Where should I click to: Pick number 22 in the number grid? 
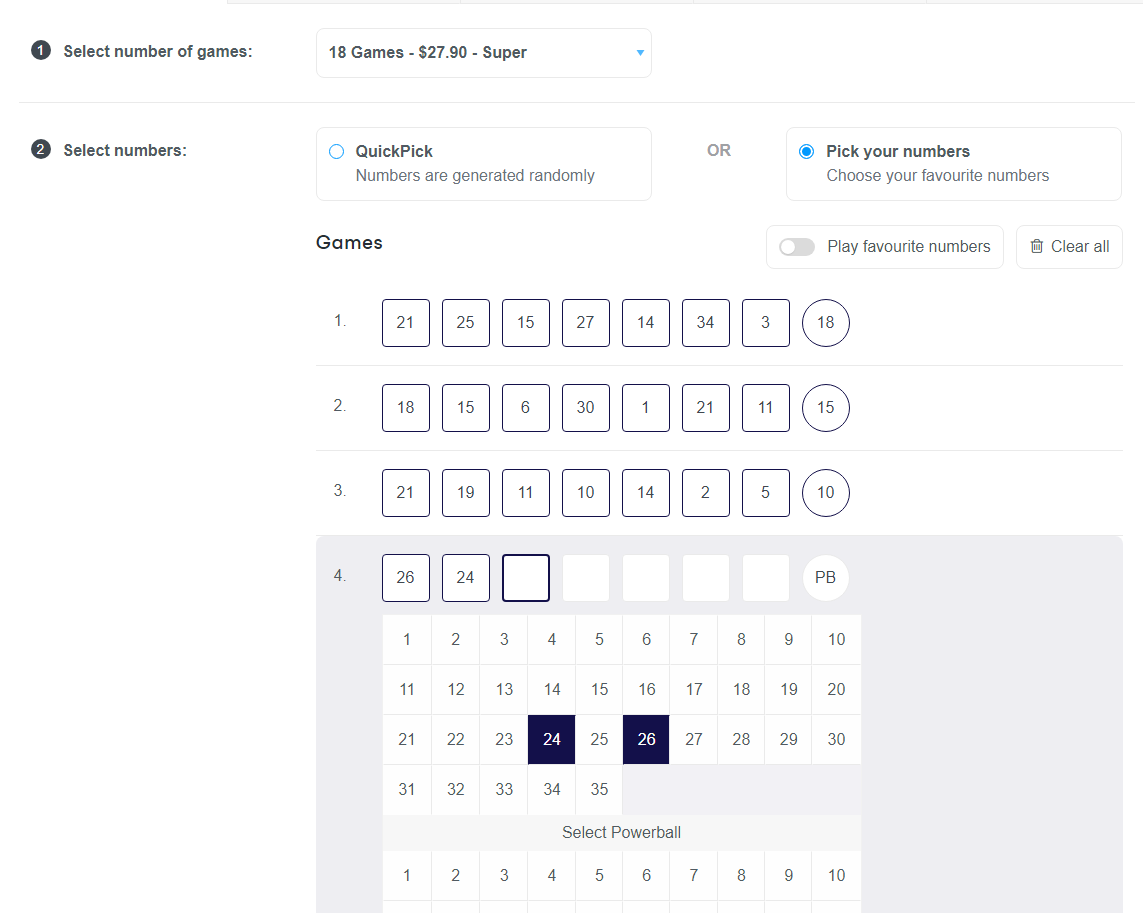(x=456, y=739)
